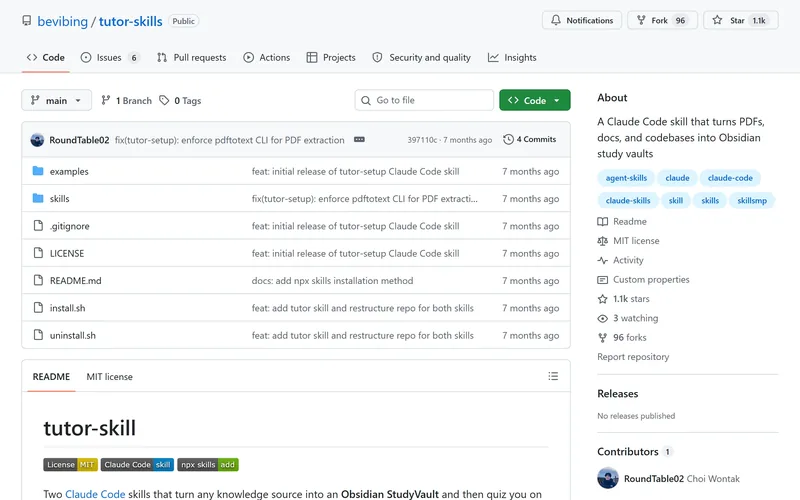The height and width of the screenshot is (500, 800).
Task: Open the MIT license sidebar link
Action: [628, 241]
